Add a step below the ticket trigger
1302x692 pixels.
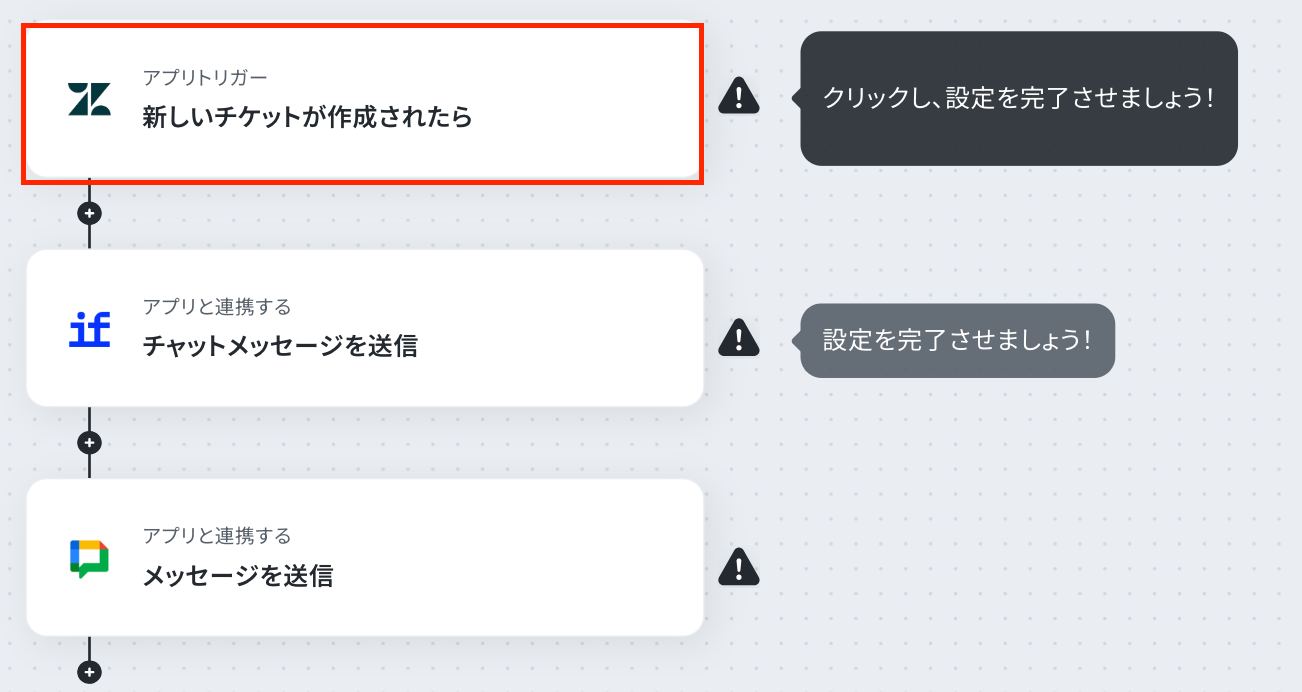click(90, 213)
